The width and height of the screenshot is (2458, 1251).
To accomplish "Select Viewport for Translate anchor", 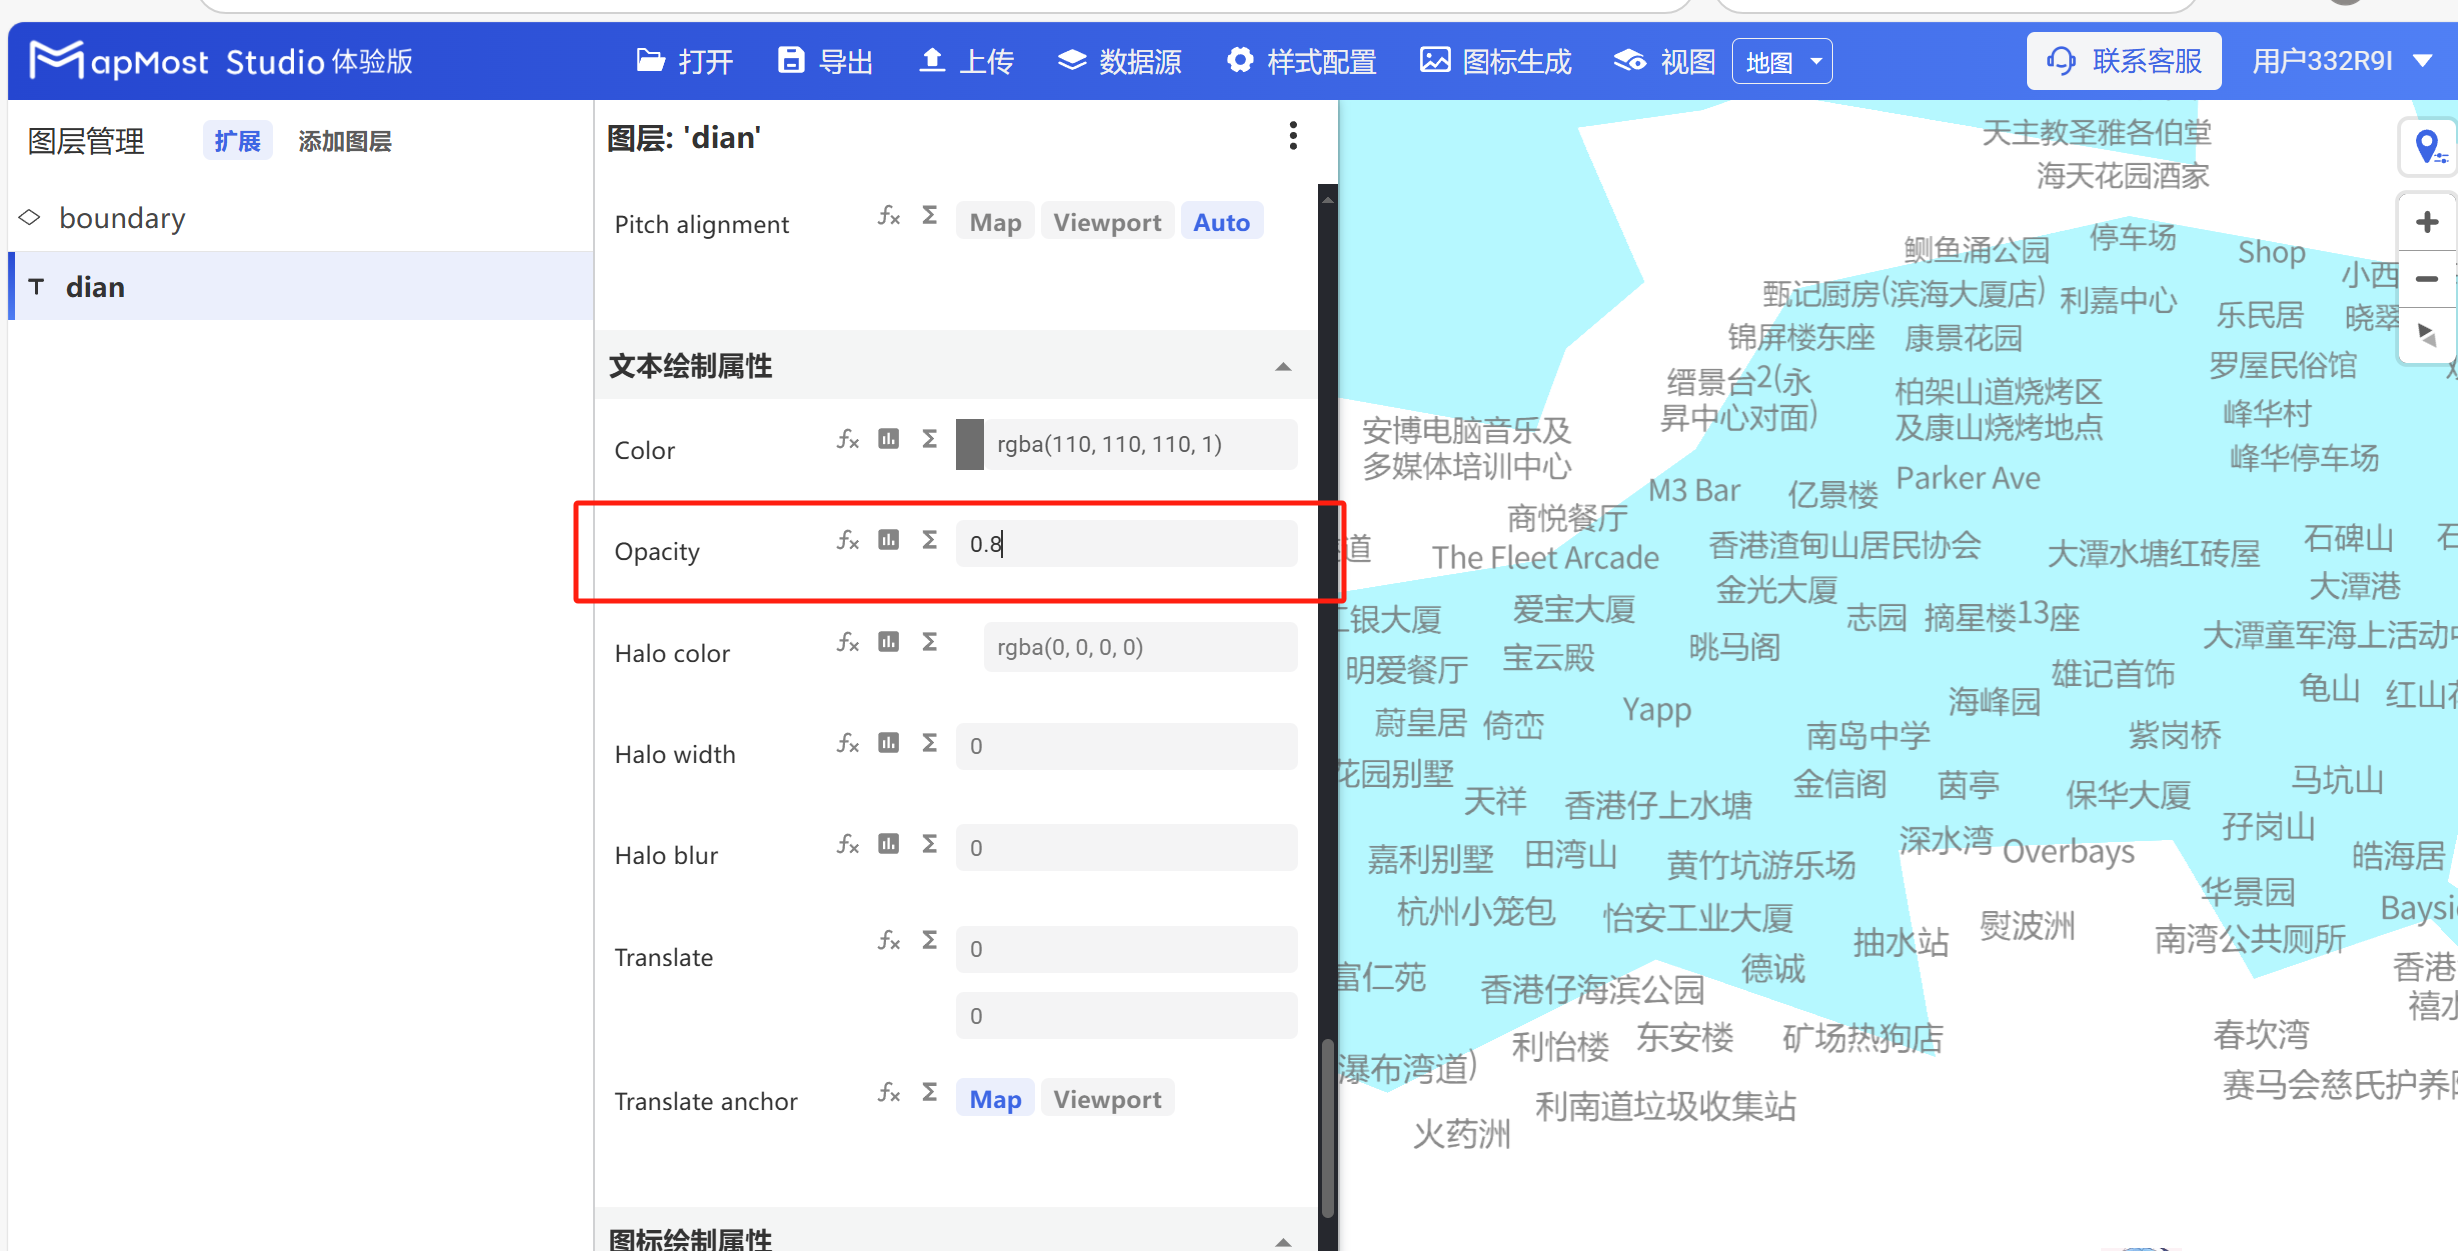I will click(x=1106, y=1098).
